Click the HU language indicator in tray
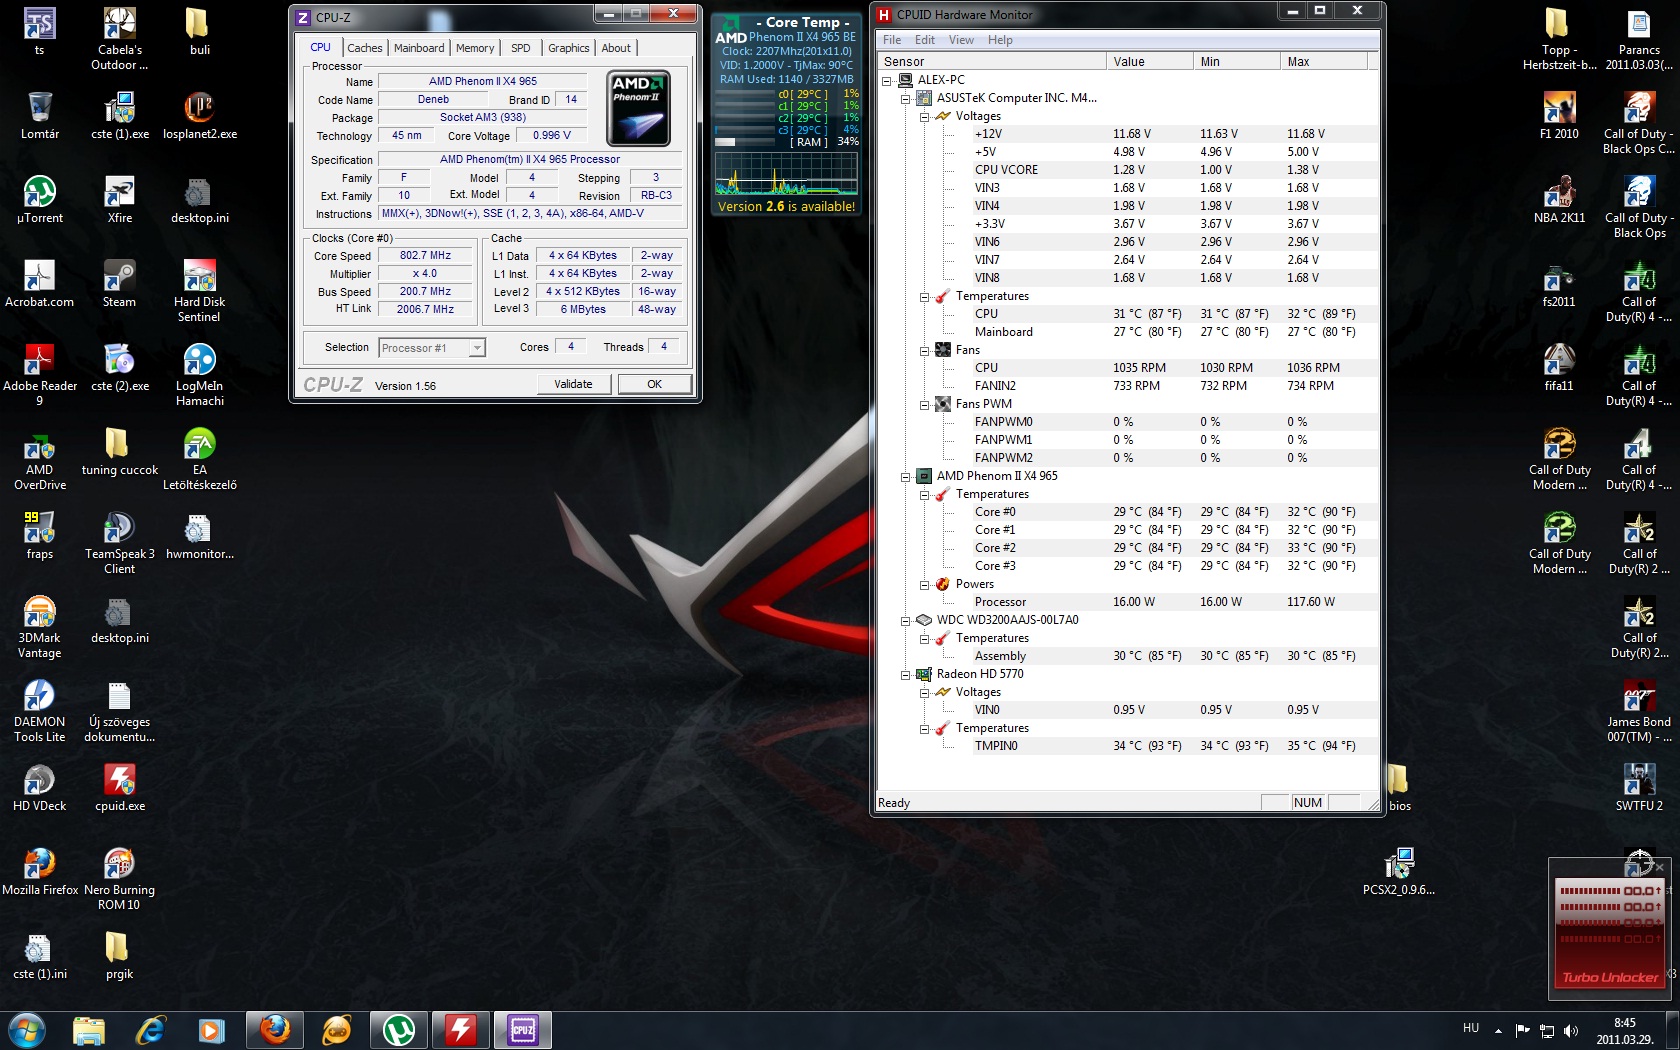This screenshot has width=1680, height=1050. (x=1471, y=1028)
